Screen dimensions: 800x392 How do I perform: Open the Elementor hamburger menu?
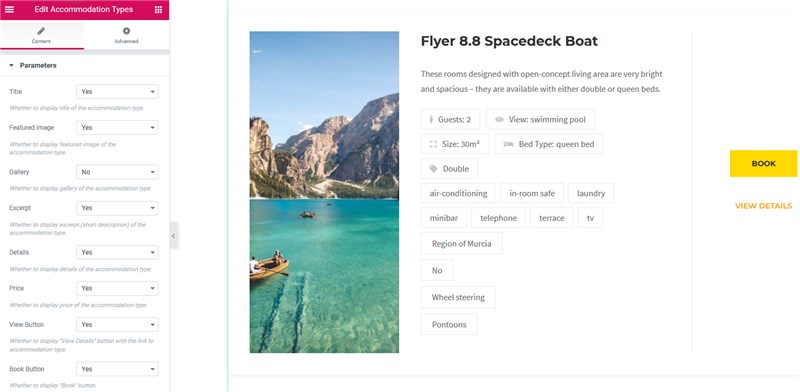point(9,10)
